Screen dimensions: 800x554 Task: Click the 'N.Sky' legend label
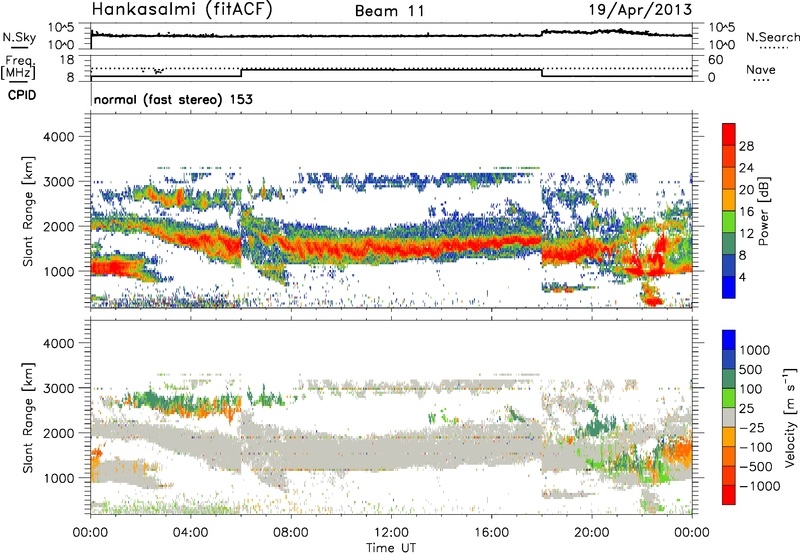[x=19, y=37]
